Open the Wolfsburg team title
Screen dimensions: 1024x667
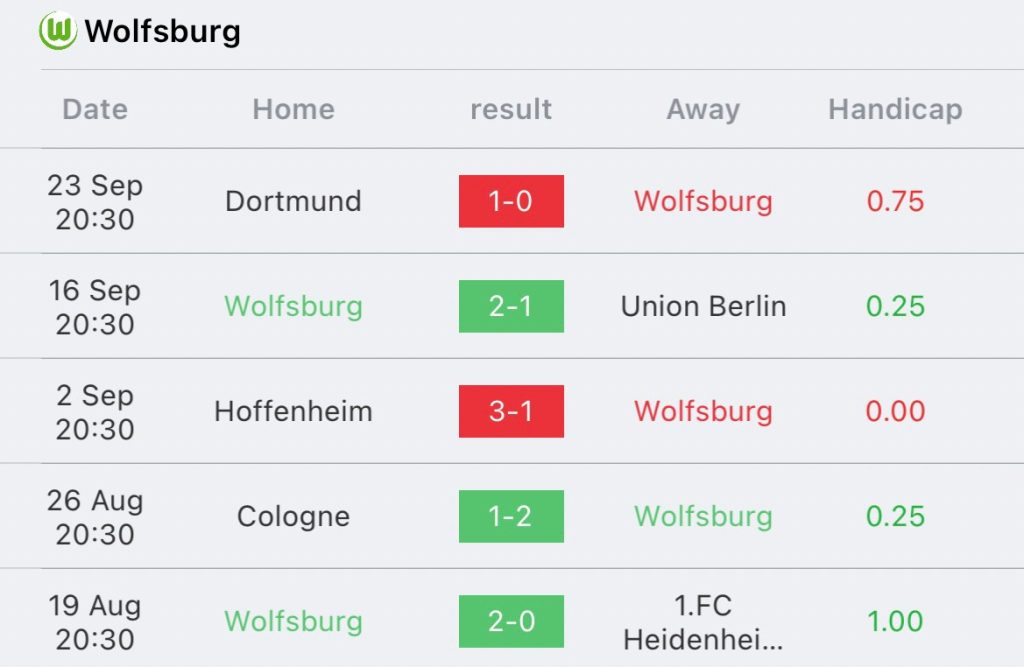(162, 31)
